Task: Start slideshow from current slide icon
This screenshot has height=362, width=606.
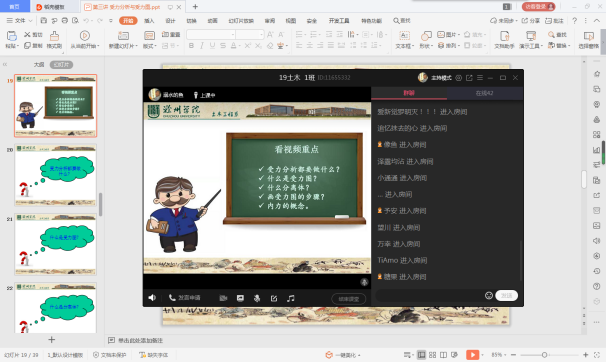Action: [85, 36]
